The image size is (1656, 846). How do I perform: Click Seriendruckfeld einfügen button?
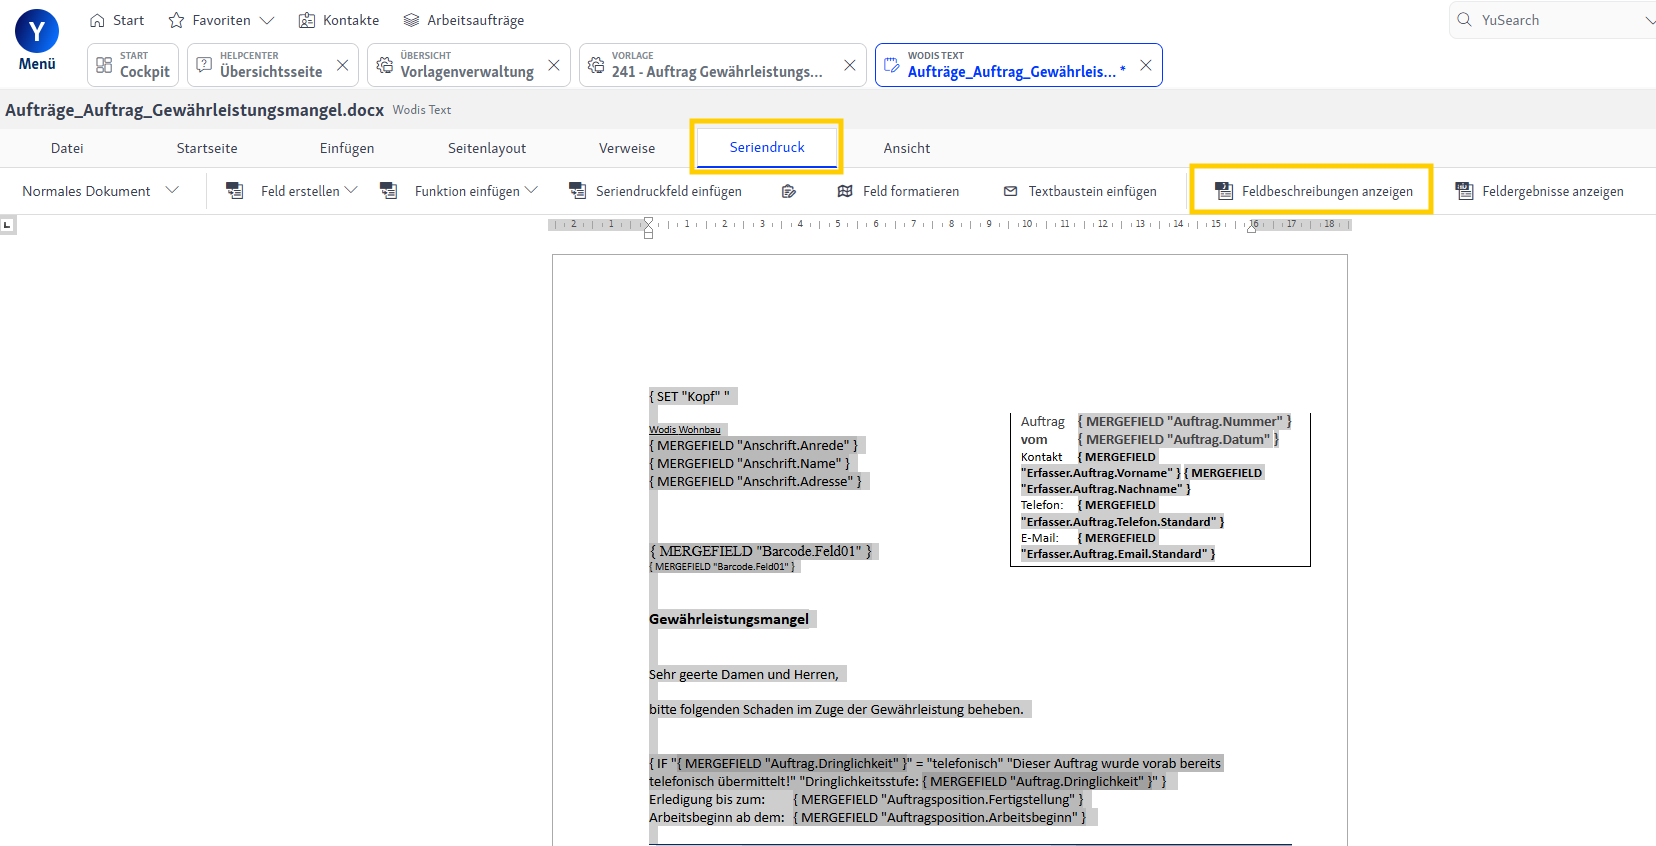[656, 191]
